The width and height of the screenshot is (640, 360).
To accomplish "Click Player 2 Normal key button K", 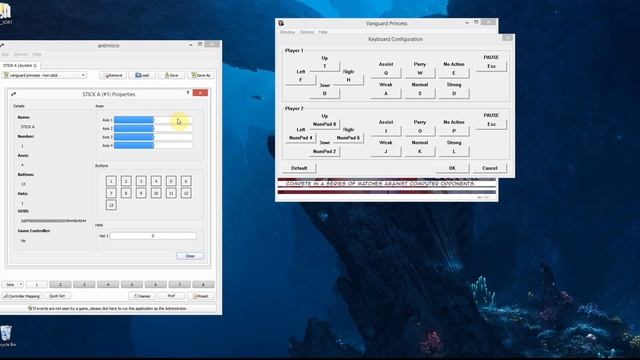I will tap(420, 151).
